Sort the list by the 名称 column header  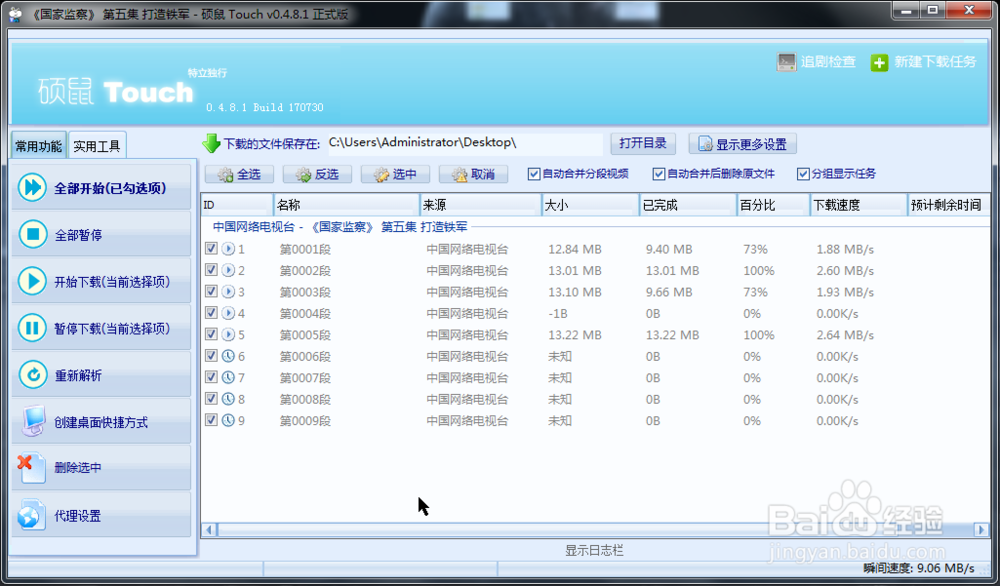tap(346, 205)
